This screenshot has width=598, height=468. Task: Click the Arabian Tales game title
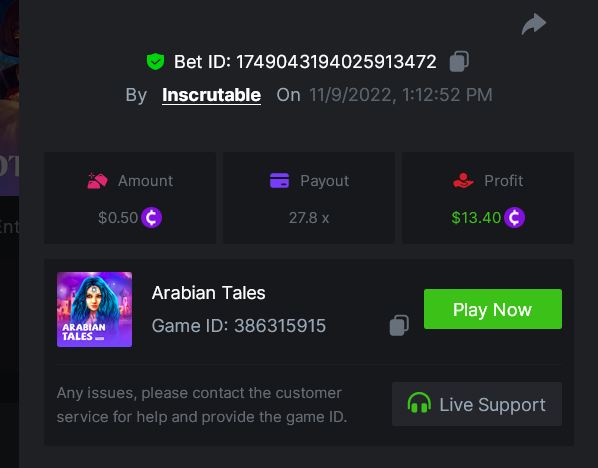point(208,293)
